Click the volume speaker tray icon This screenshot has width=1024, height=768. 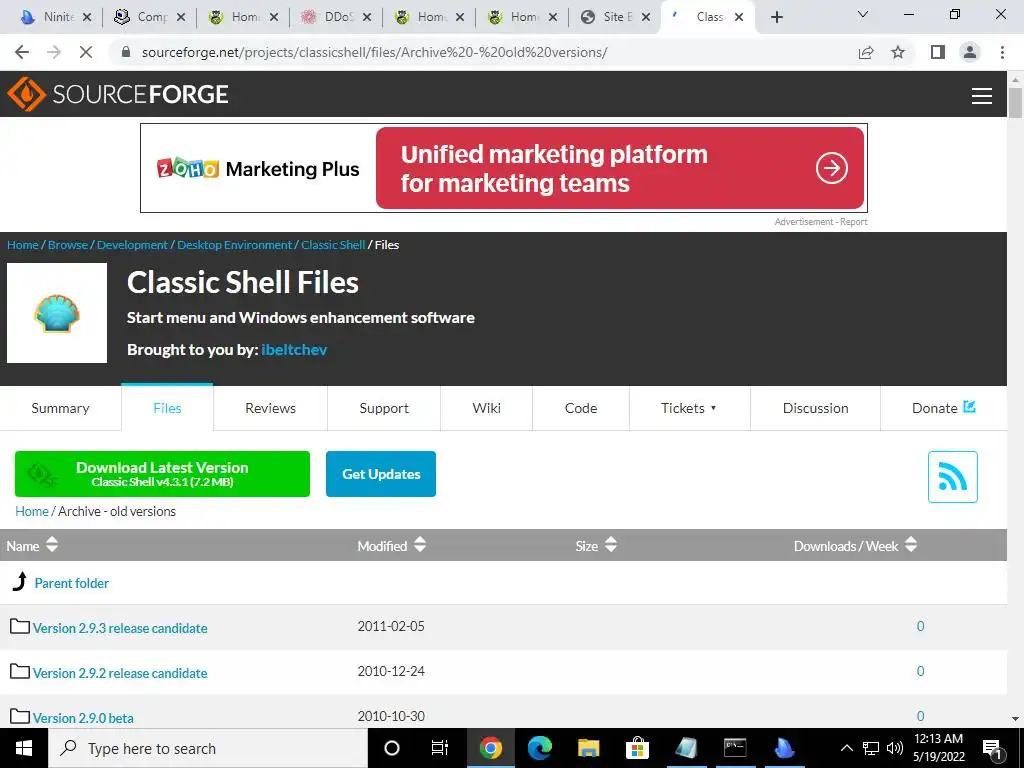click(x=895, y=748)
